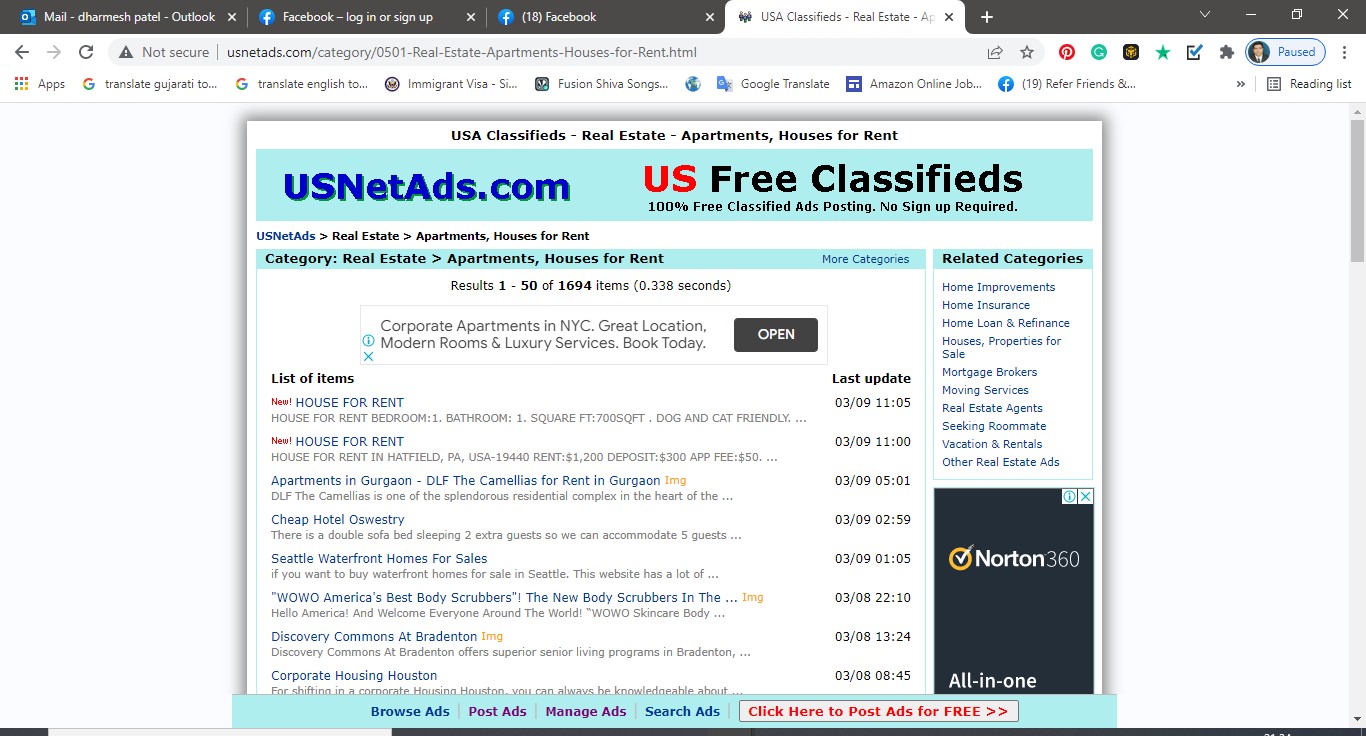This screenshot has width=1366, height=736.
Task: Click the share page icon in address bar
Action: 995,52
